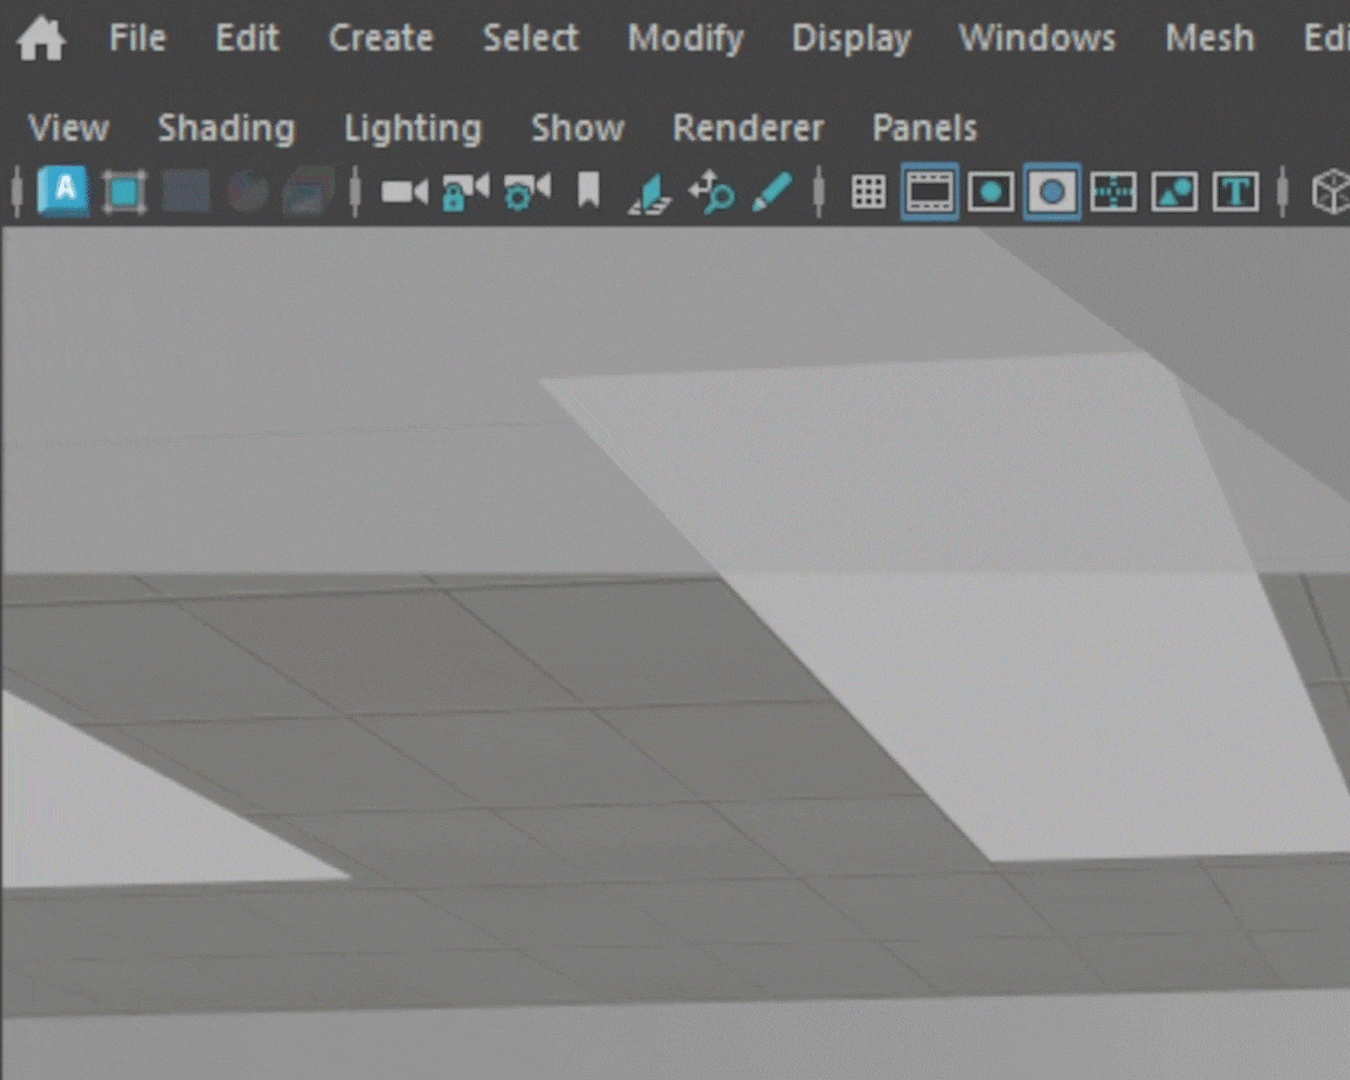Click the Lock Camera icon
Viewport: 1350px width, 1080px height.
point(465,191)
